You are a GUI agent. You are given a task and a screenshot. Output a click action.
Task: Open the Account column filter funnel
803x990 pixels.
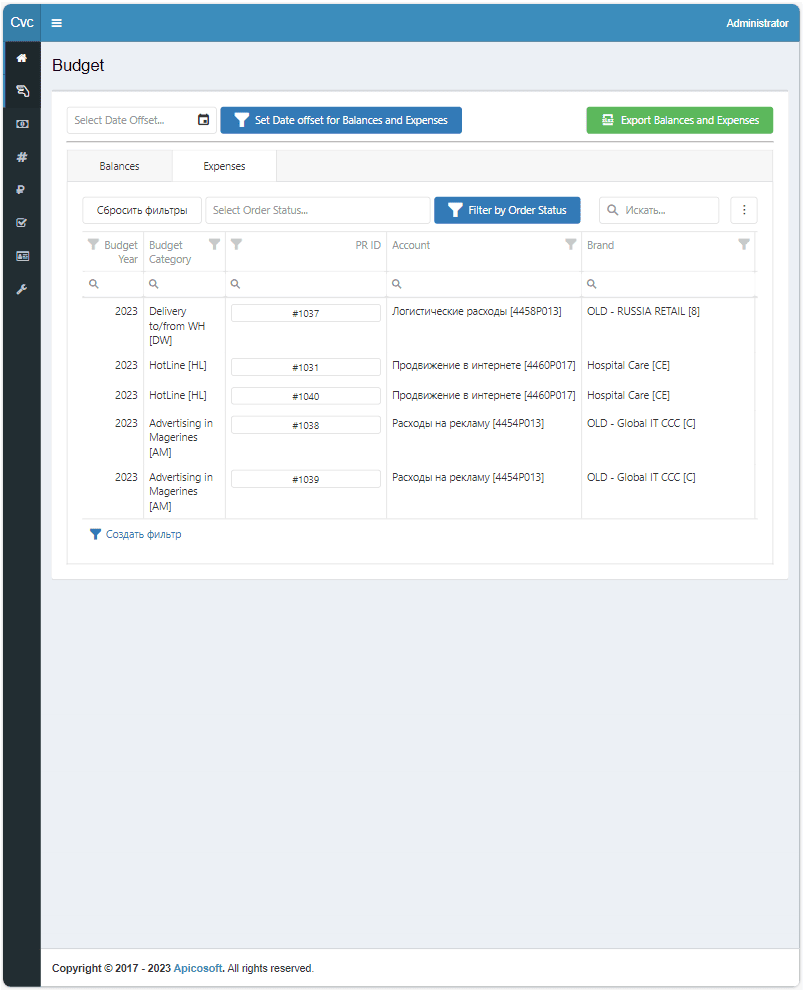570,244
